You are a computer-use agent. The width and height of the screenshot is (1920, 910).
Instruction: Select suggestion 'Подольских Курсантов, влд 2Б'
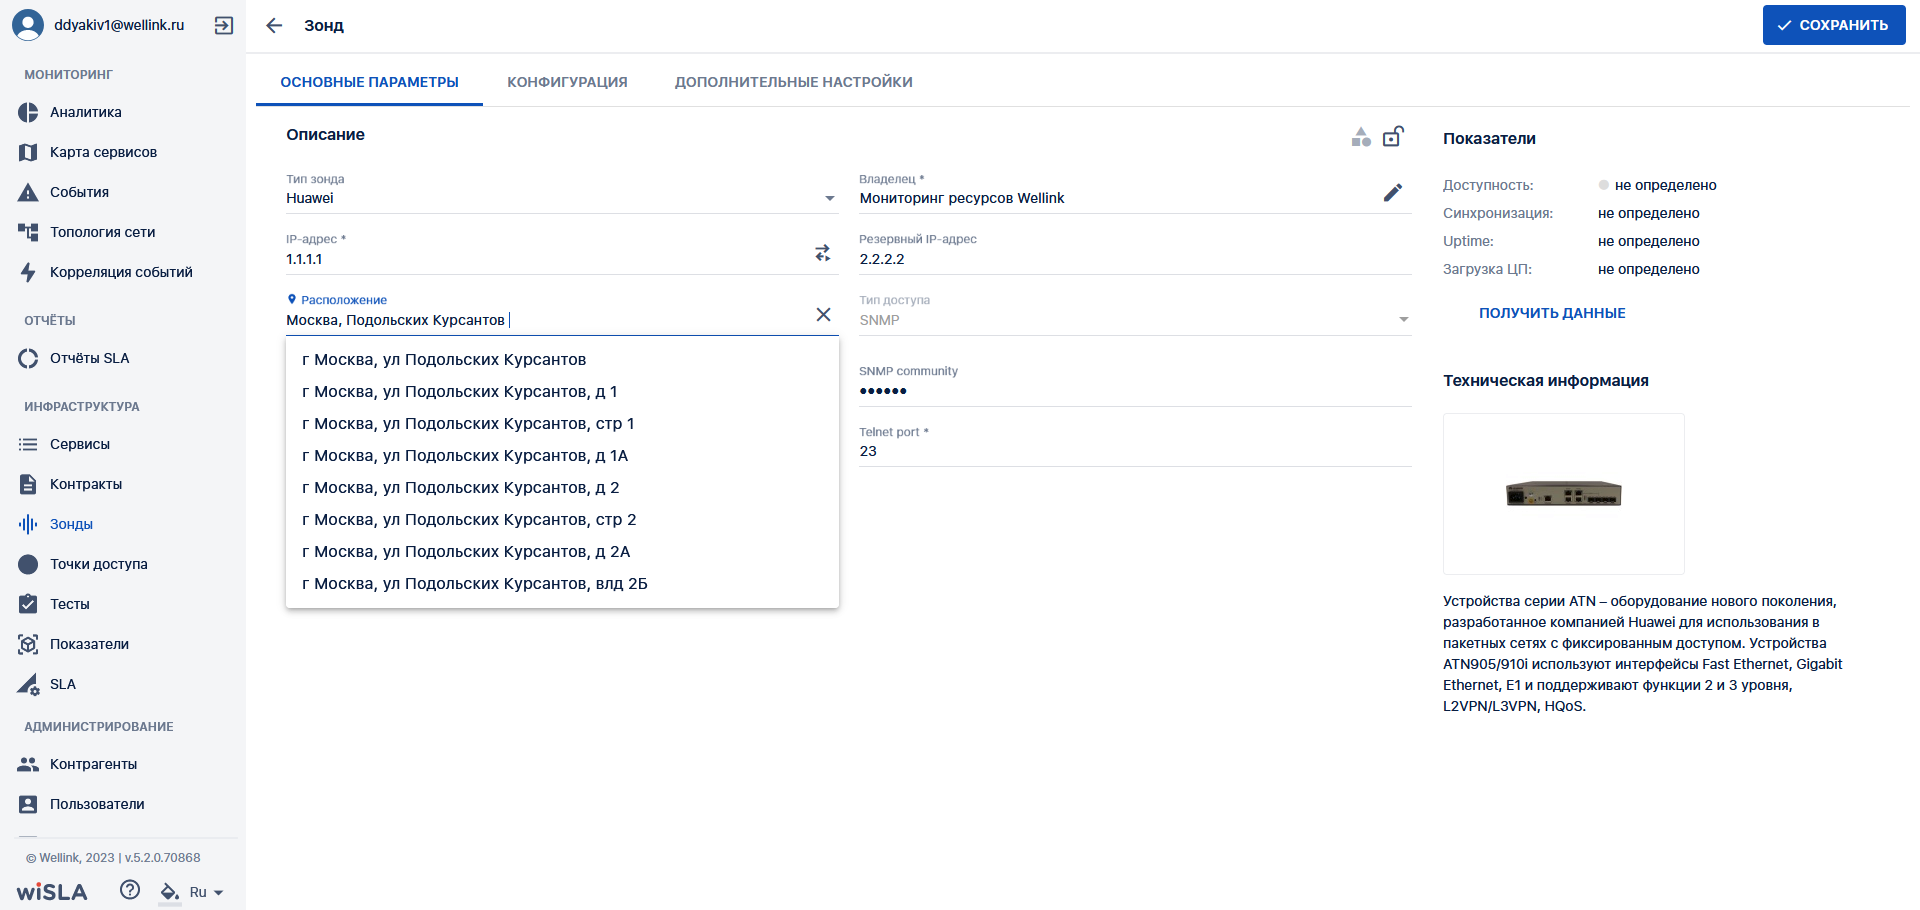pos(562,584)
